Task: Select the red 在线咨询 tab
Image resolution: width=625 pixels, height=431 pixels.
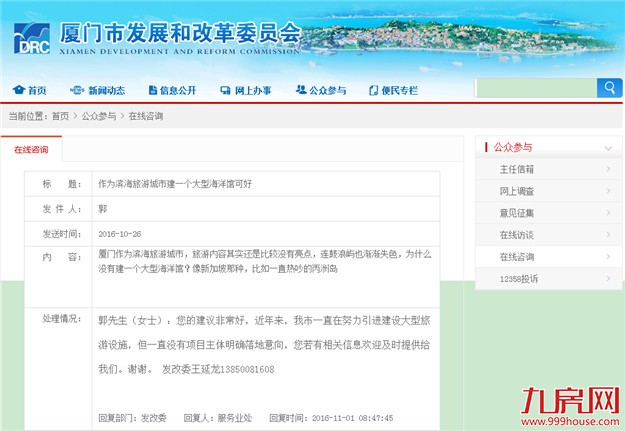Action: point(31,150)
